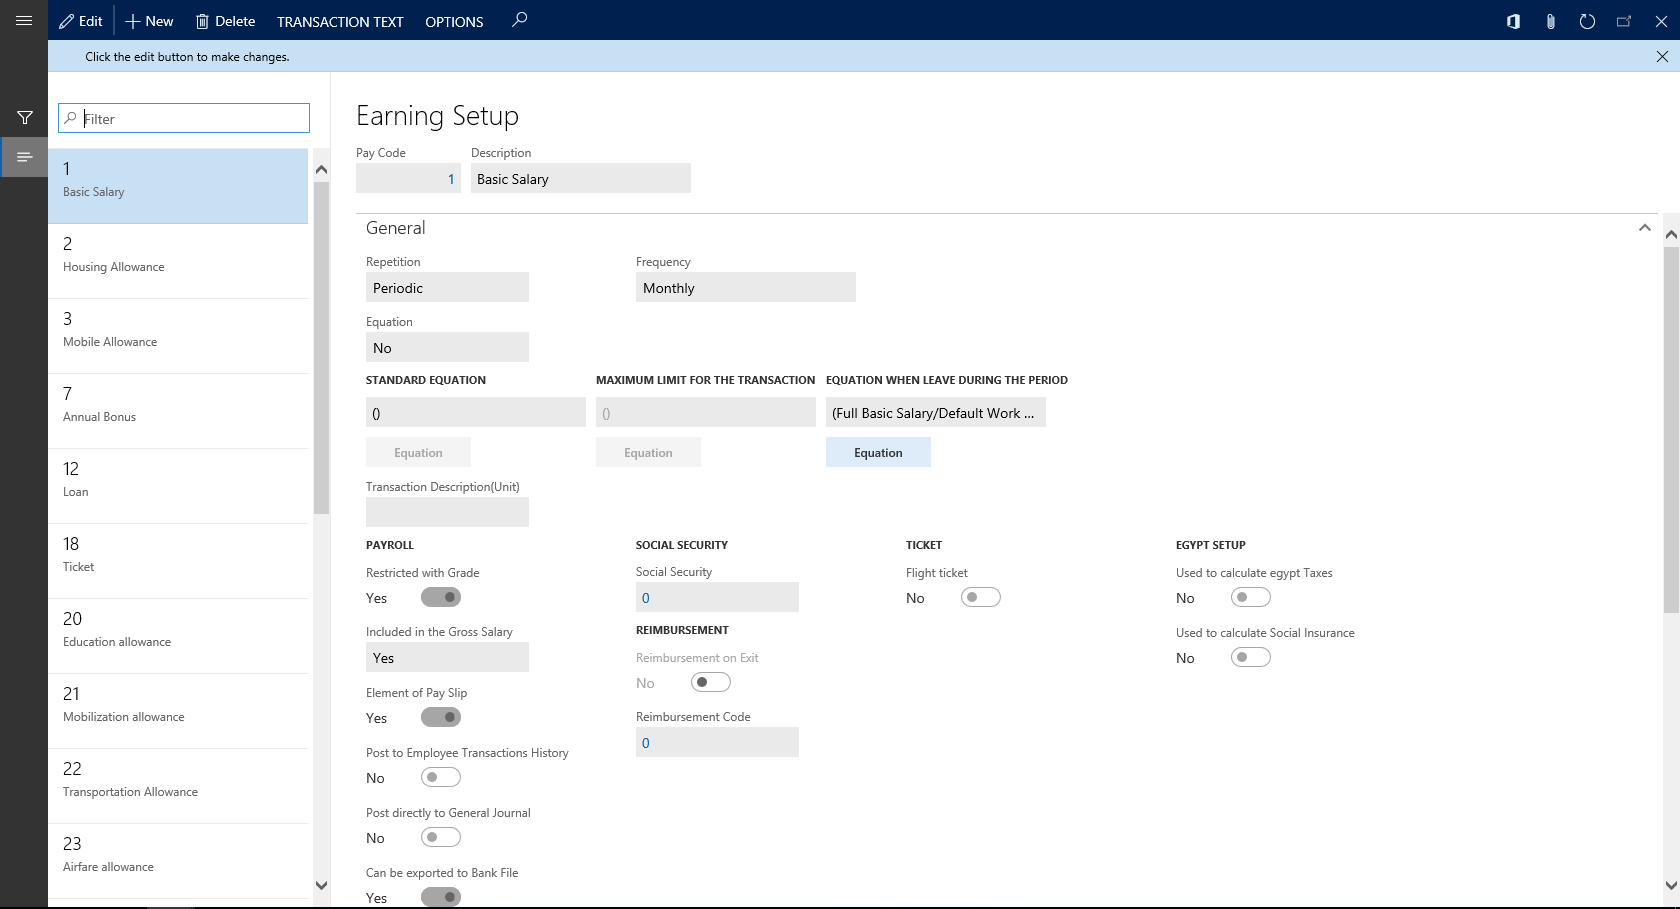Open the hamburger navigation menu

(x=24, y=20)
